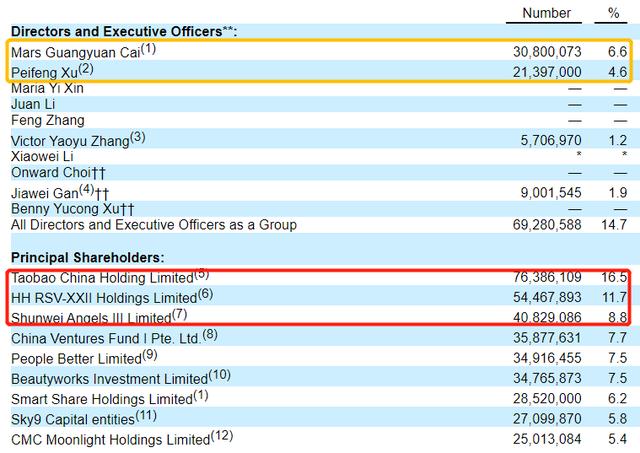Image resolution: width=640 pixels, height=453 pixels.
Task: Click CMC Moonlight Holdings Limited name
Action: click(x=111, y=440)
